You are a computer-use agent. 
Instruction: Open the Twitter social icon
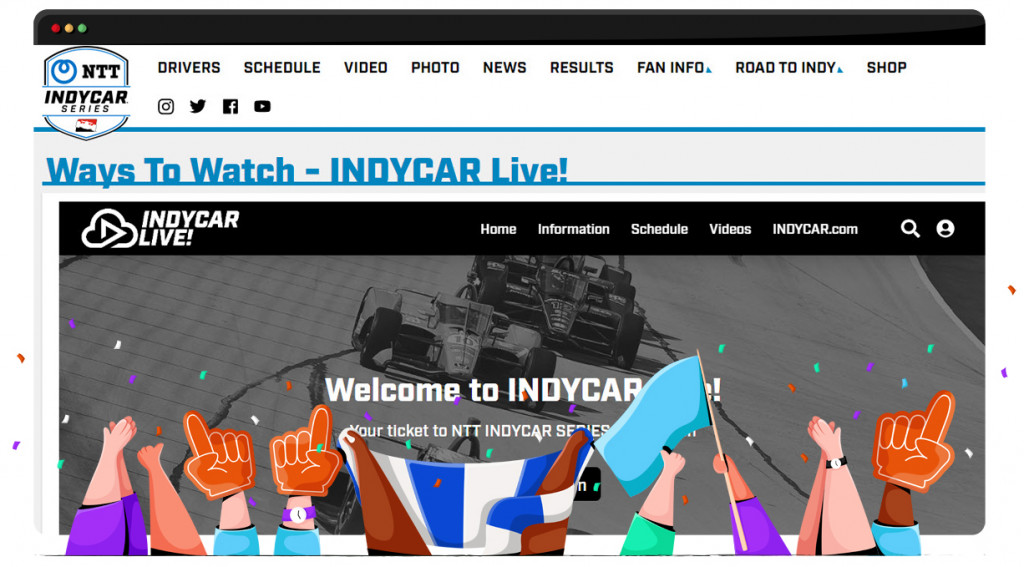pos(198,106)
